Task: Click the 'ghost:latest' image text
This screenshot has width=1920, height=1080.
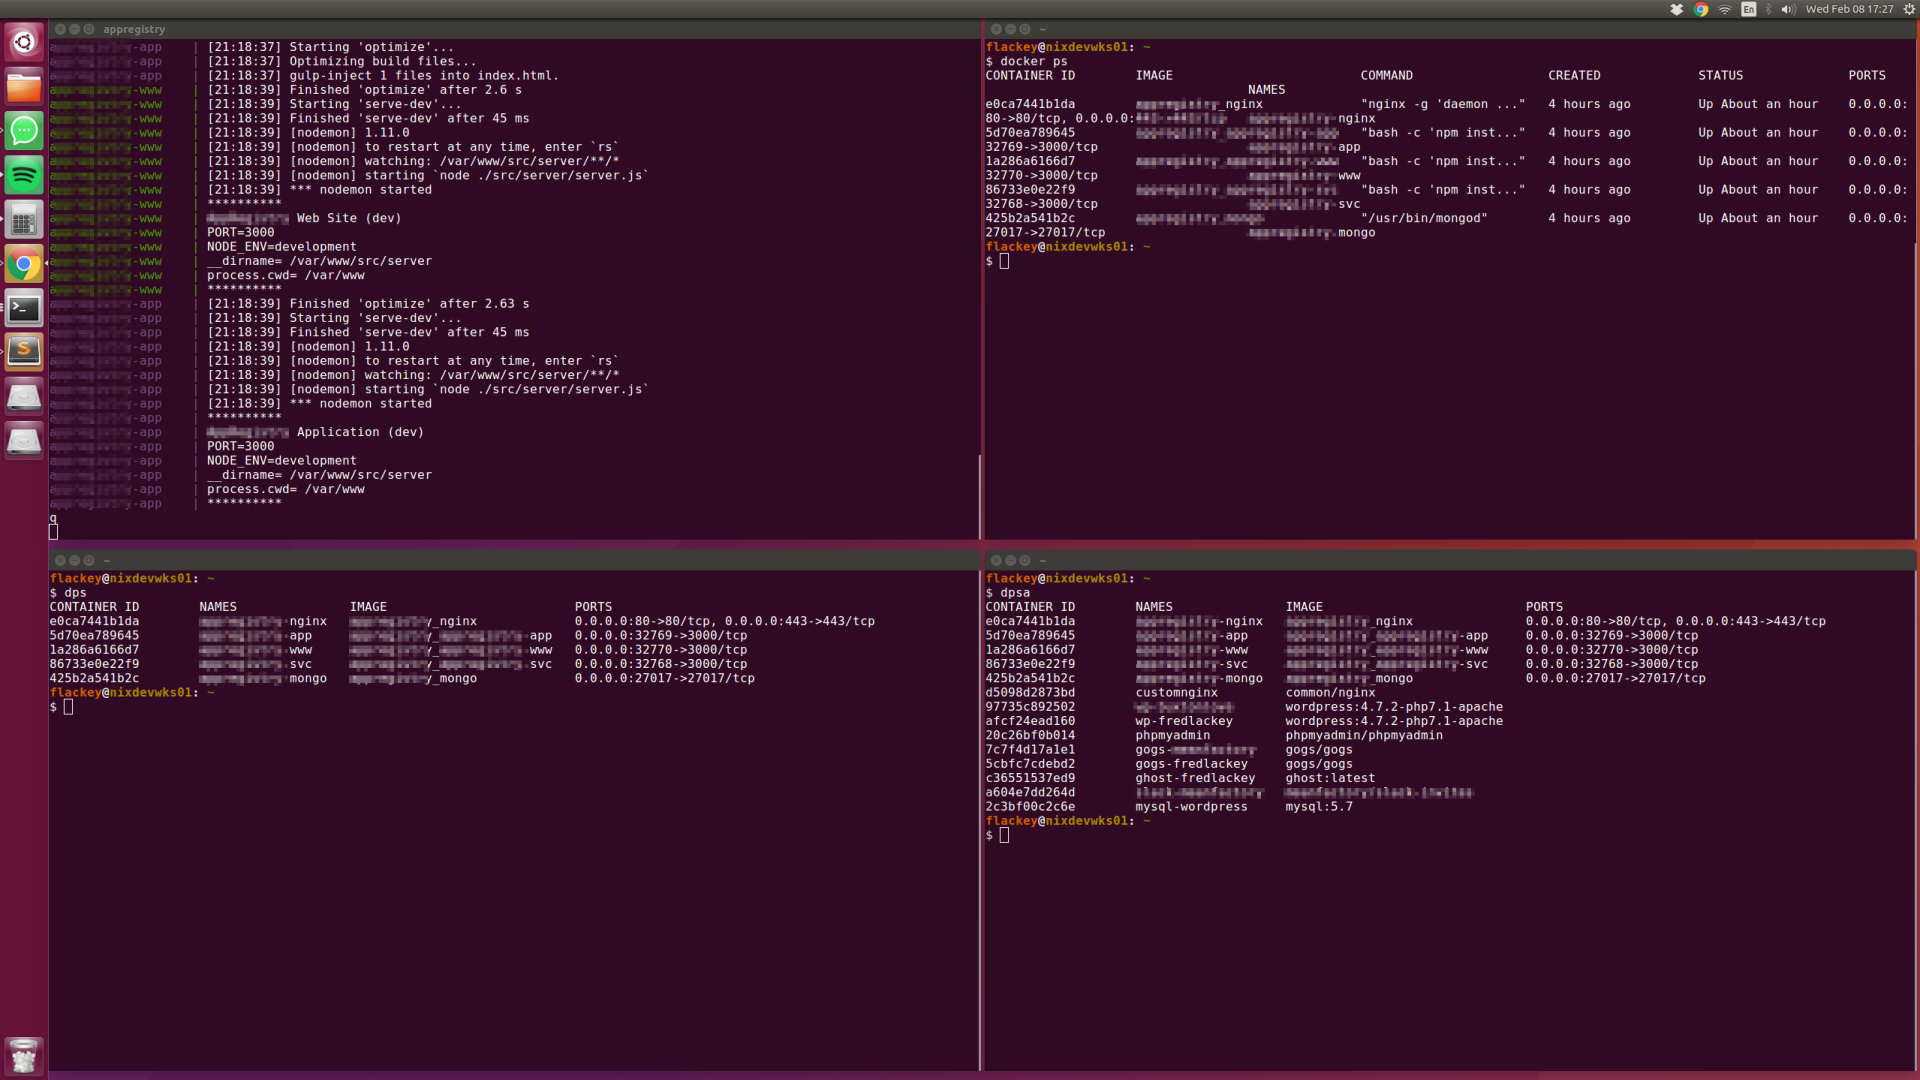Action: click(x=1330, y=778)
